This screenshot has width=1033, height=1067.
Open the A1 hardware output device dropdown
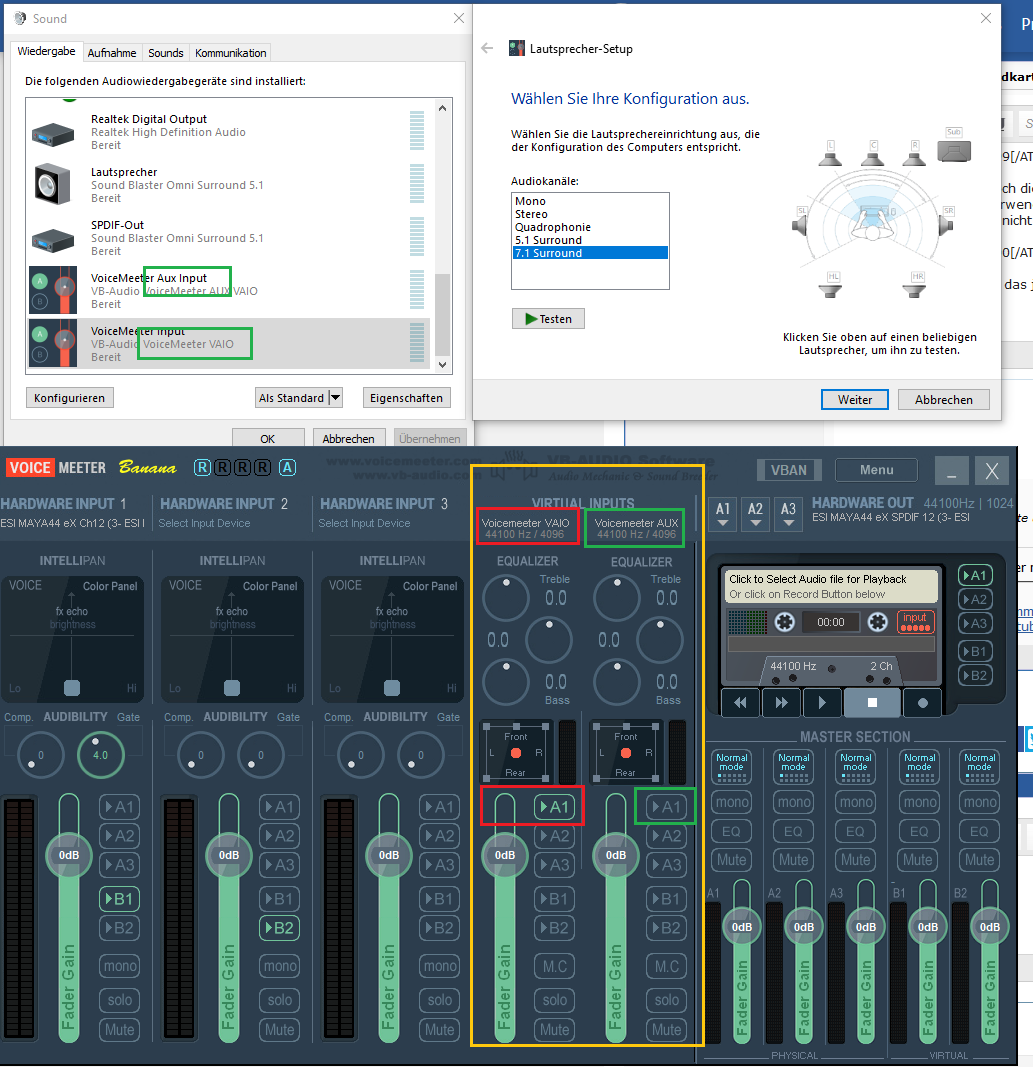point(723,514)
